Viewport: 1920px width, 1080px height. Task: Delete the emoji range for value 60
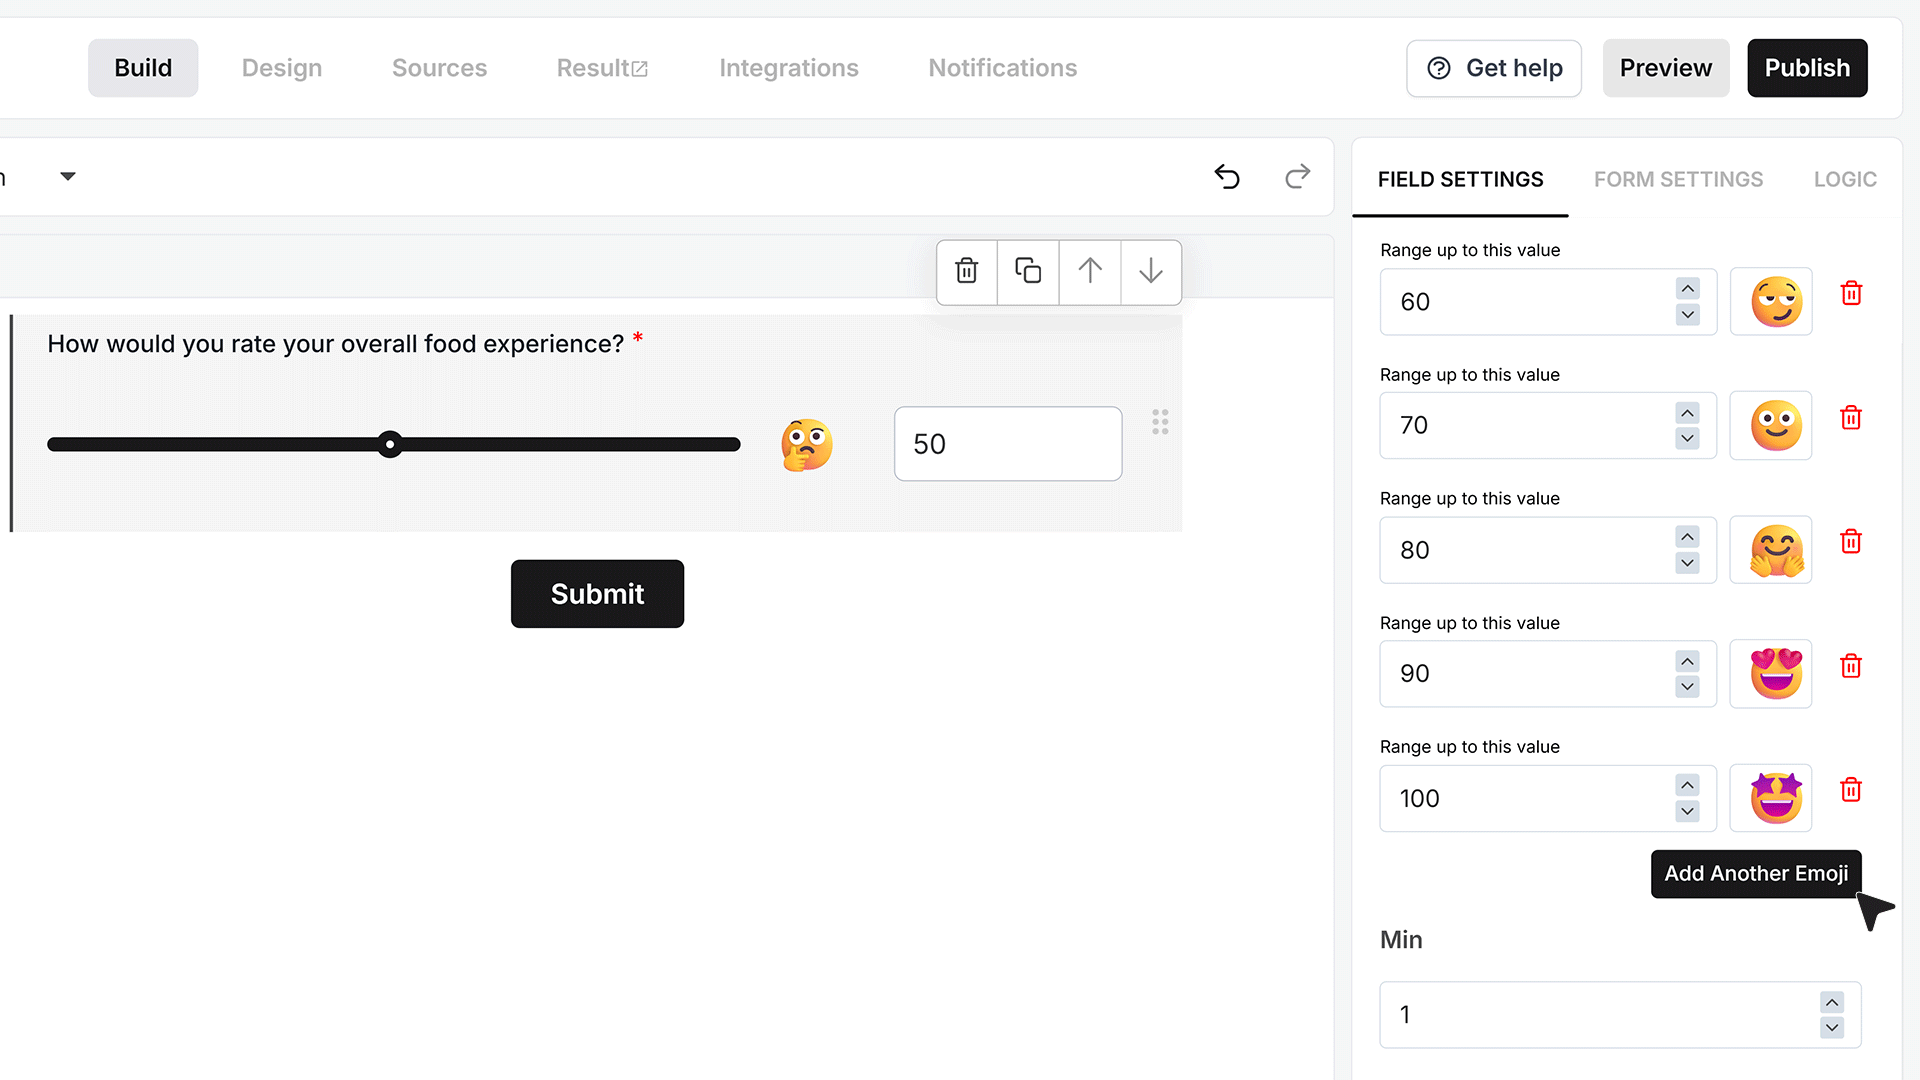[x=1851, y=294]
